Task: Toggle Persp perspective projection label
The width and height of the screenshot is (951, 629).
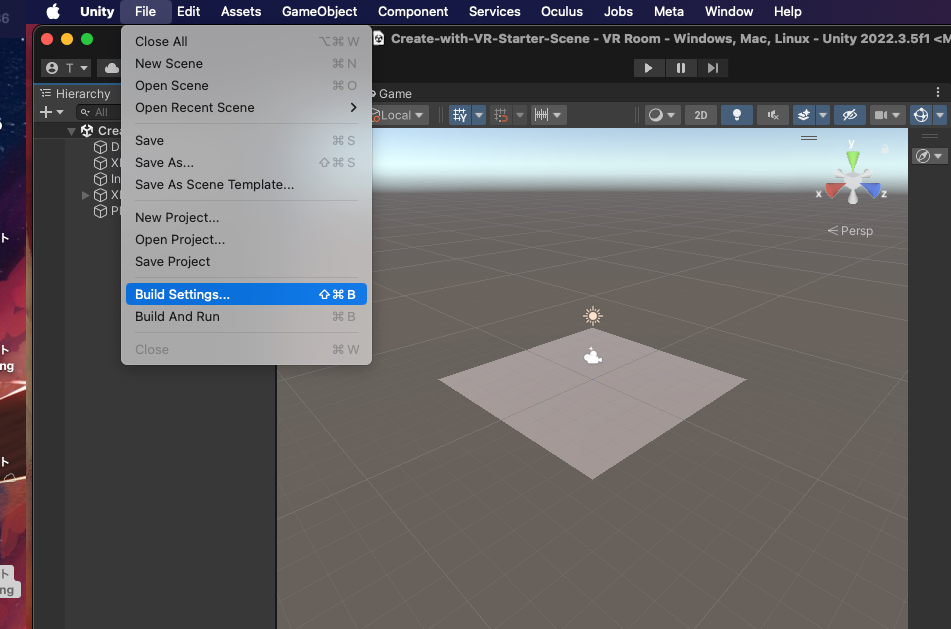Action: tap(850, 231)
